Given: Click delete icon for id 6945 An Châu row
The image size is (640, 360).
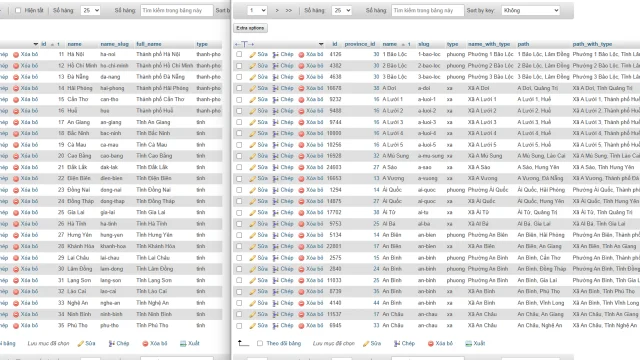Looking at the screenshot, I should pos(301,326).
